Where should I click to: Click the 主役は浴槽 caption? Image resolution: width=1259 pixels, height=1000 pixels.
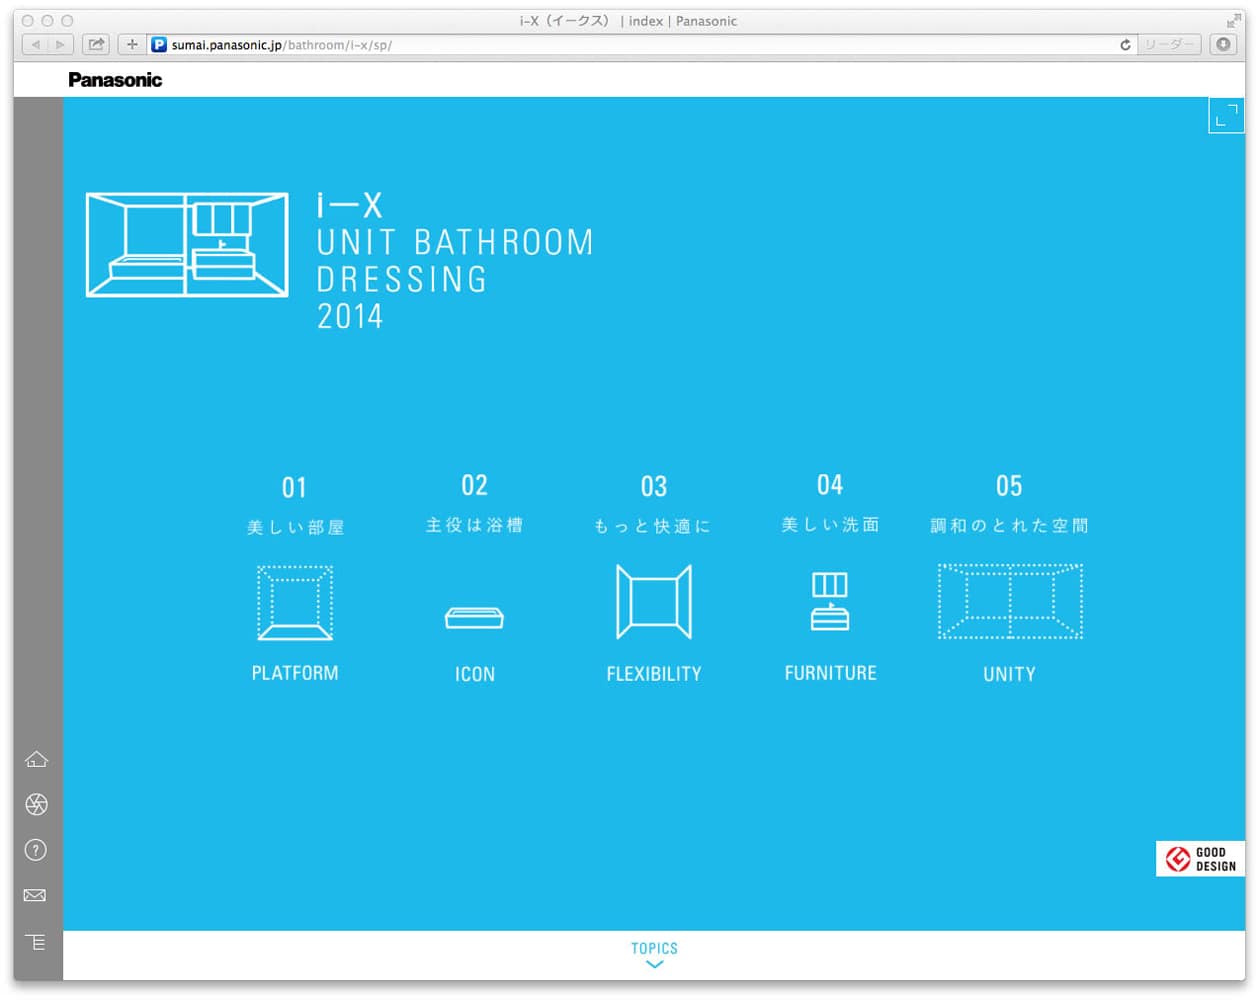click(474, 525)
